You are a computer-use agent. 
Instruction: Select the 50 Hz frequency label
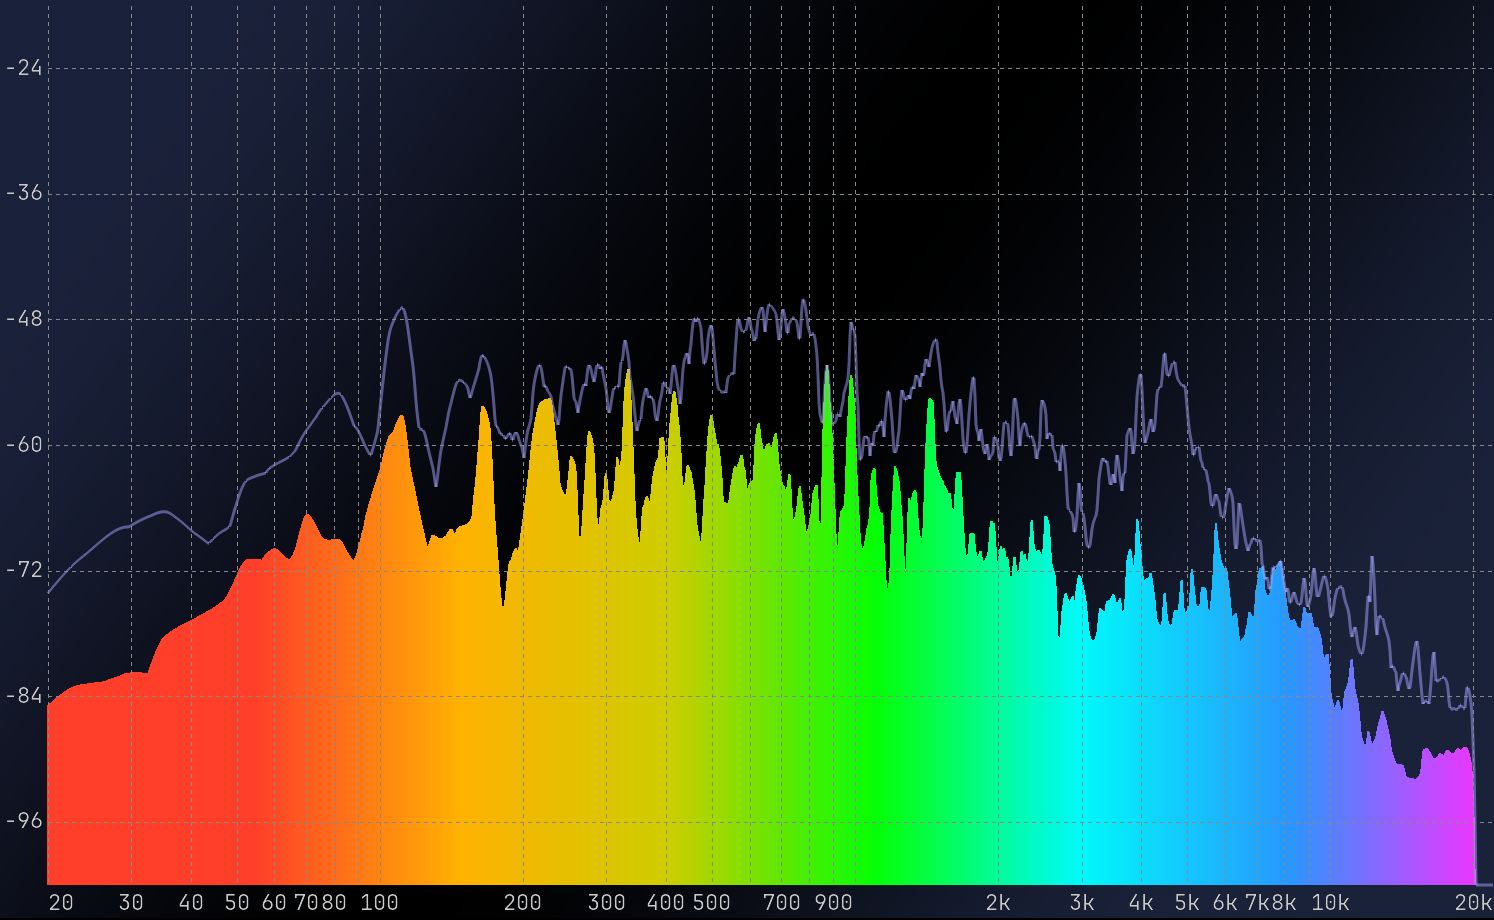click(x=237, y=903)
